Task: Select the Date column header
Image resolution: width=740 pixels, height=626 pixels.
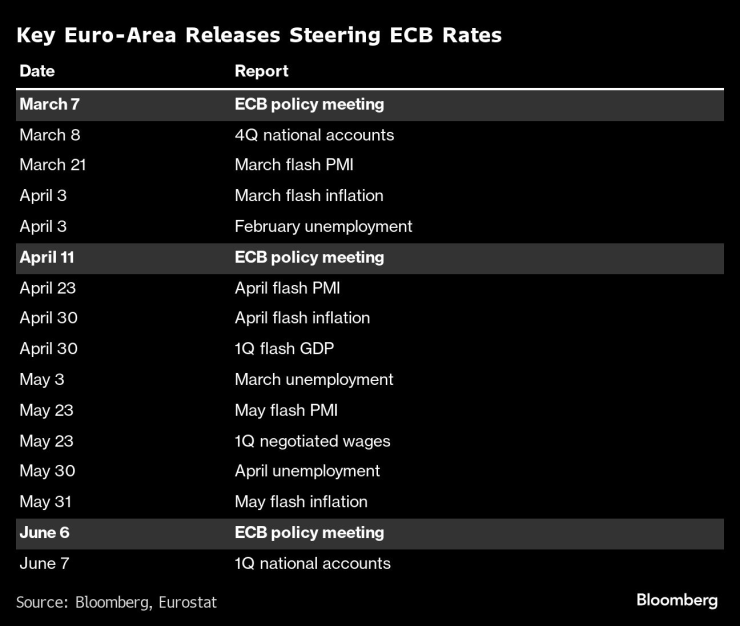Action: (37, 71)
